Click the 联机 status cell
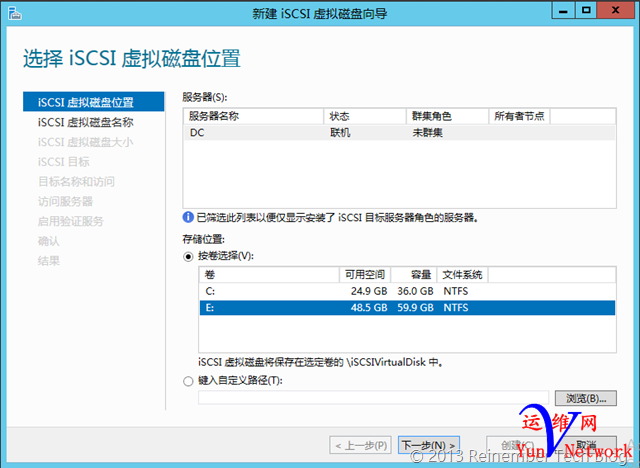This screenshot has height=468, width=640. coord(340,133)
